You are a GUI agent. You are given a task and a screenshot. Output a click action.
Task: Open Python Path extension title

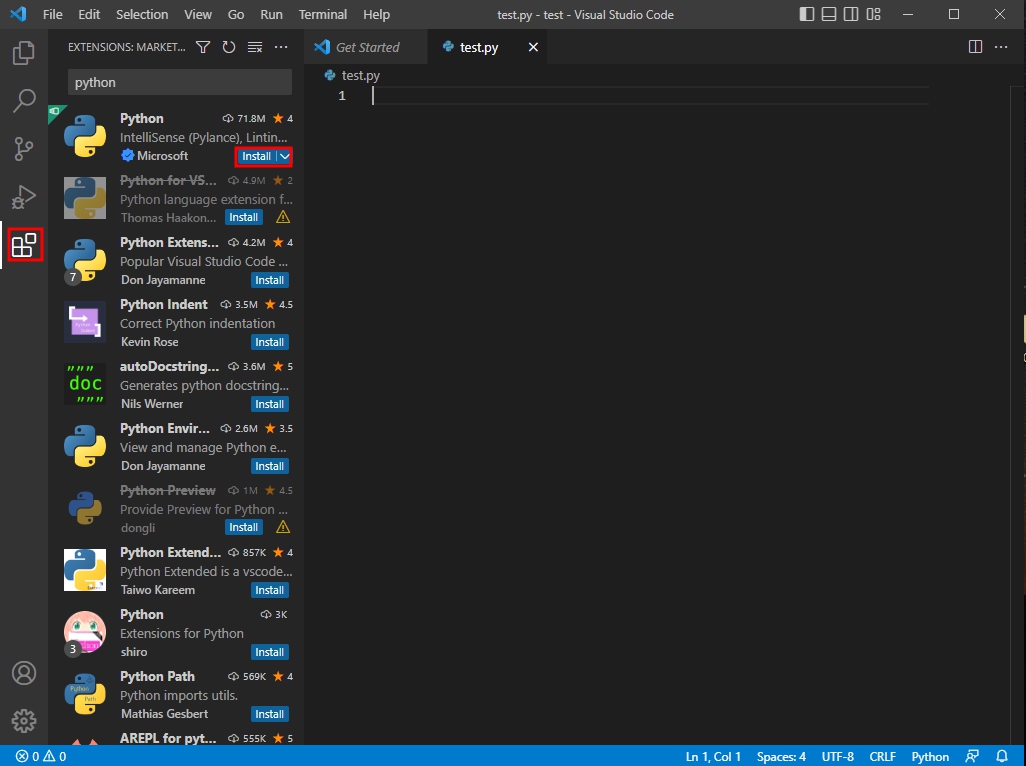click(157, 676)
